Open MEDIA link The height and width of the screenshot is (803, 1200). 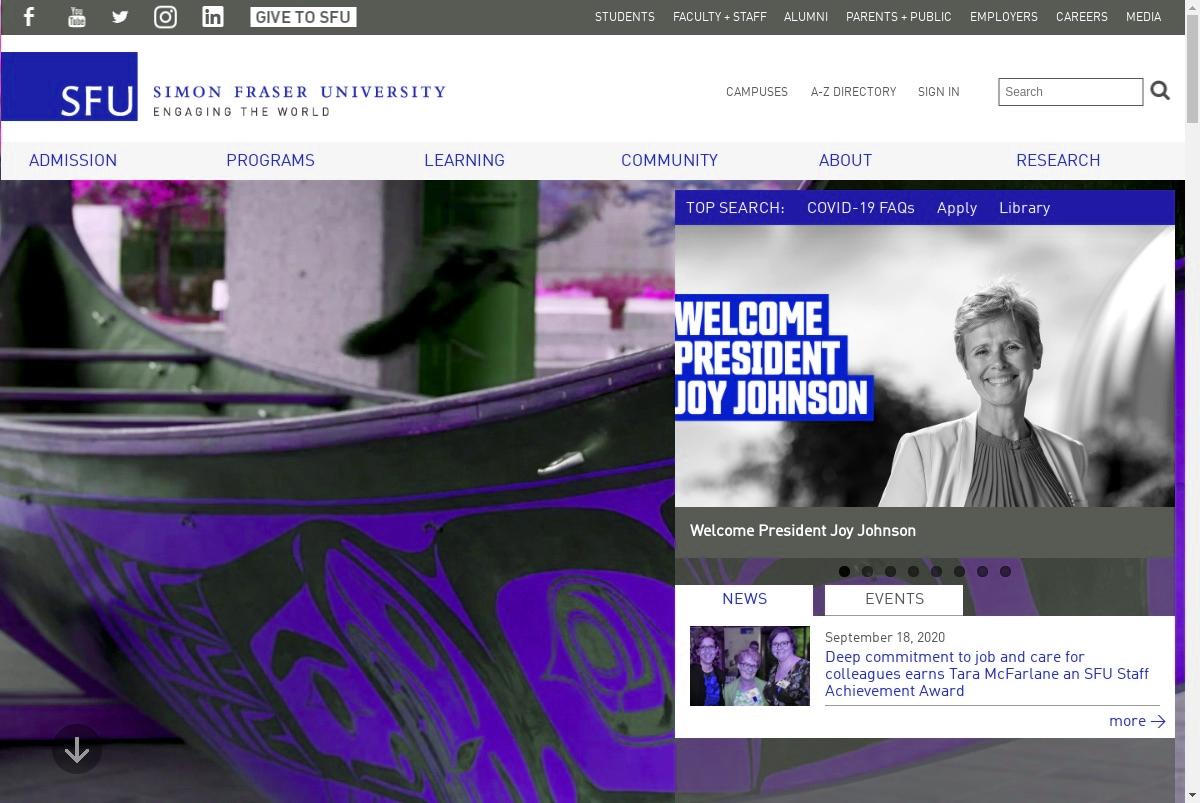coord(1144,17)
